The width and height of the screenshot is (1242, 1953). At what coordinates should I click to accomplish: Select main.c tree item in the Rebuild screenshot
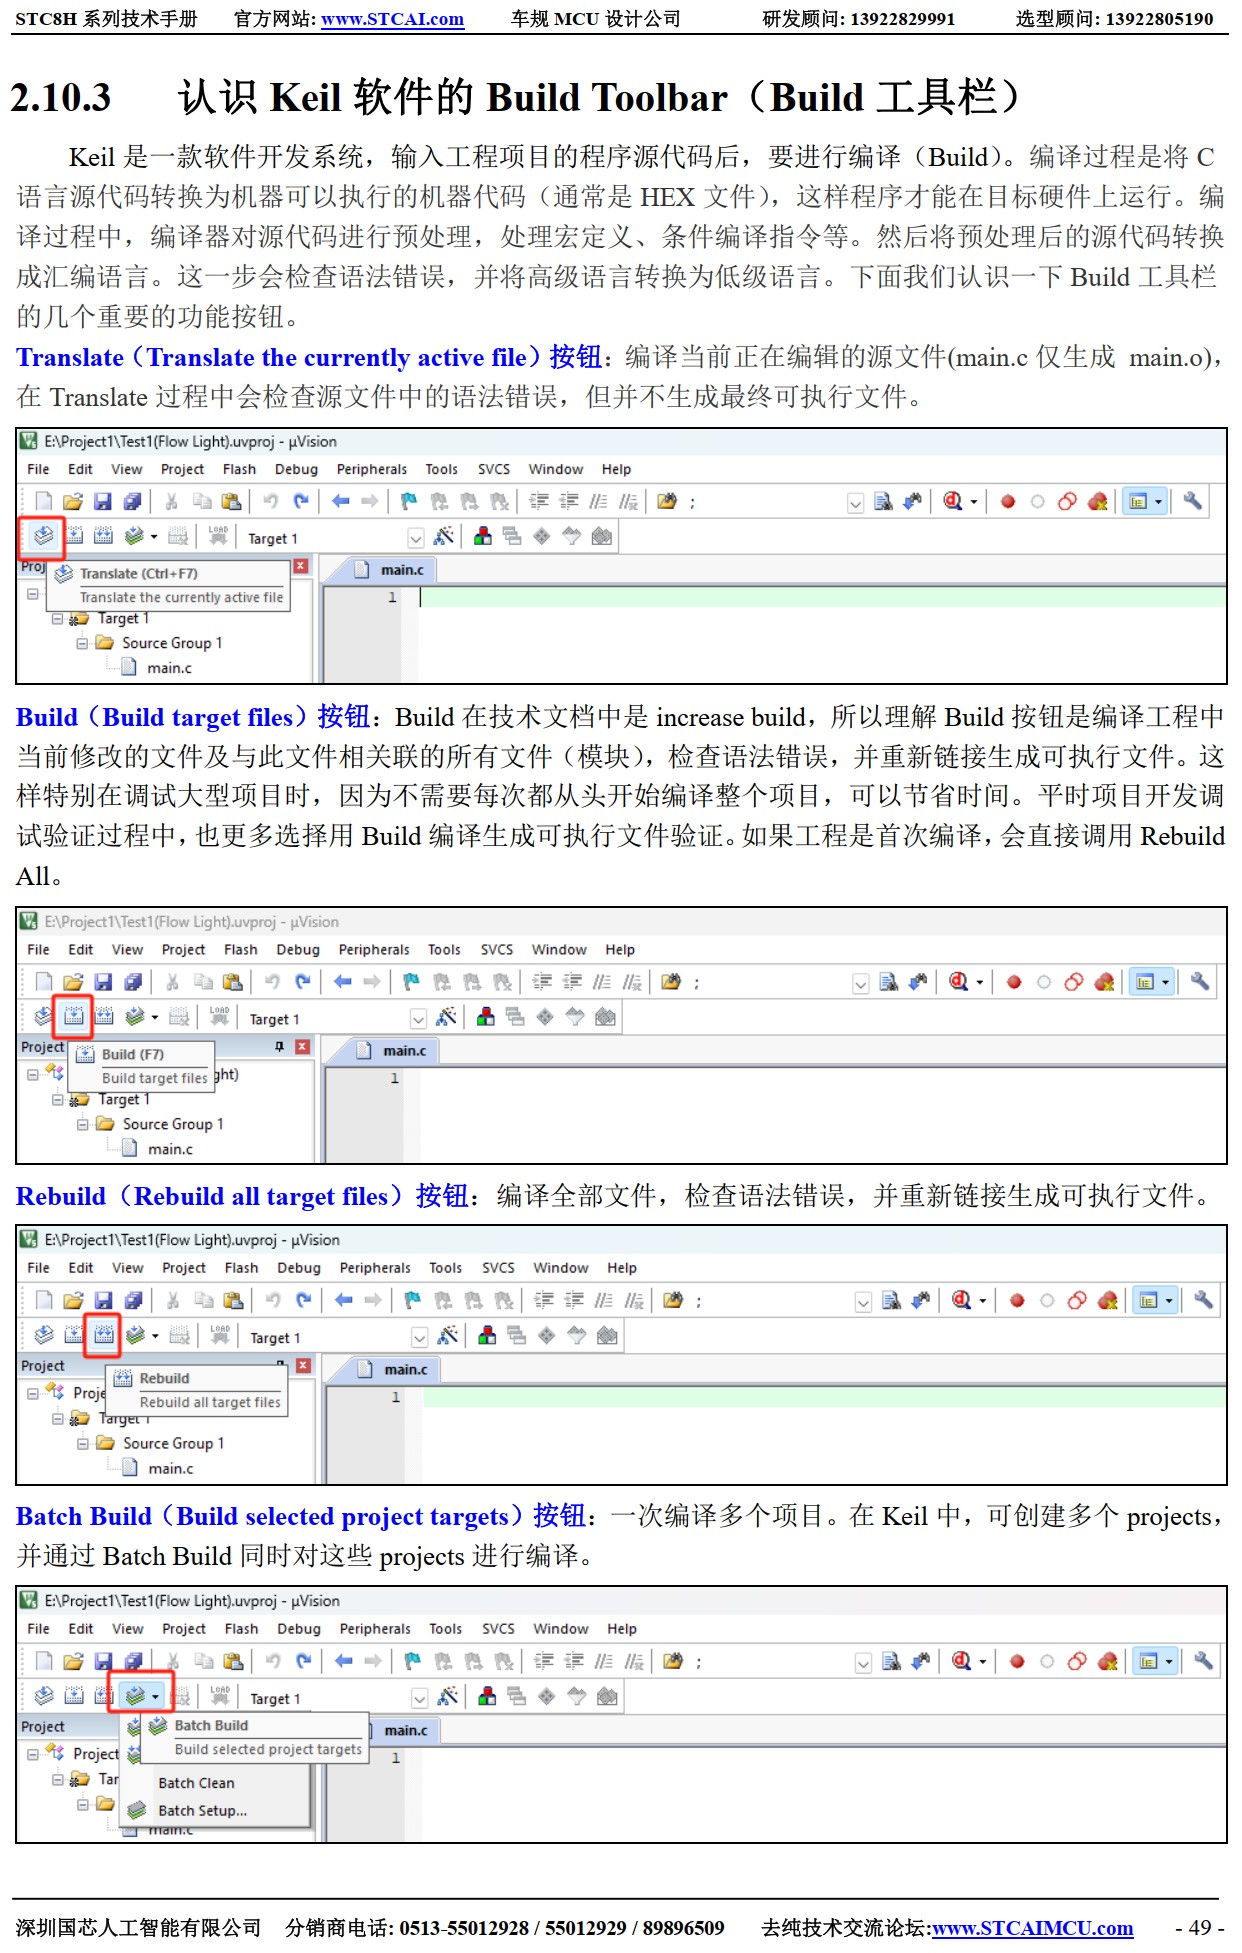pyautogui.click(x=171, y=1469)
